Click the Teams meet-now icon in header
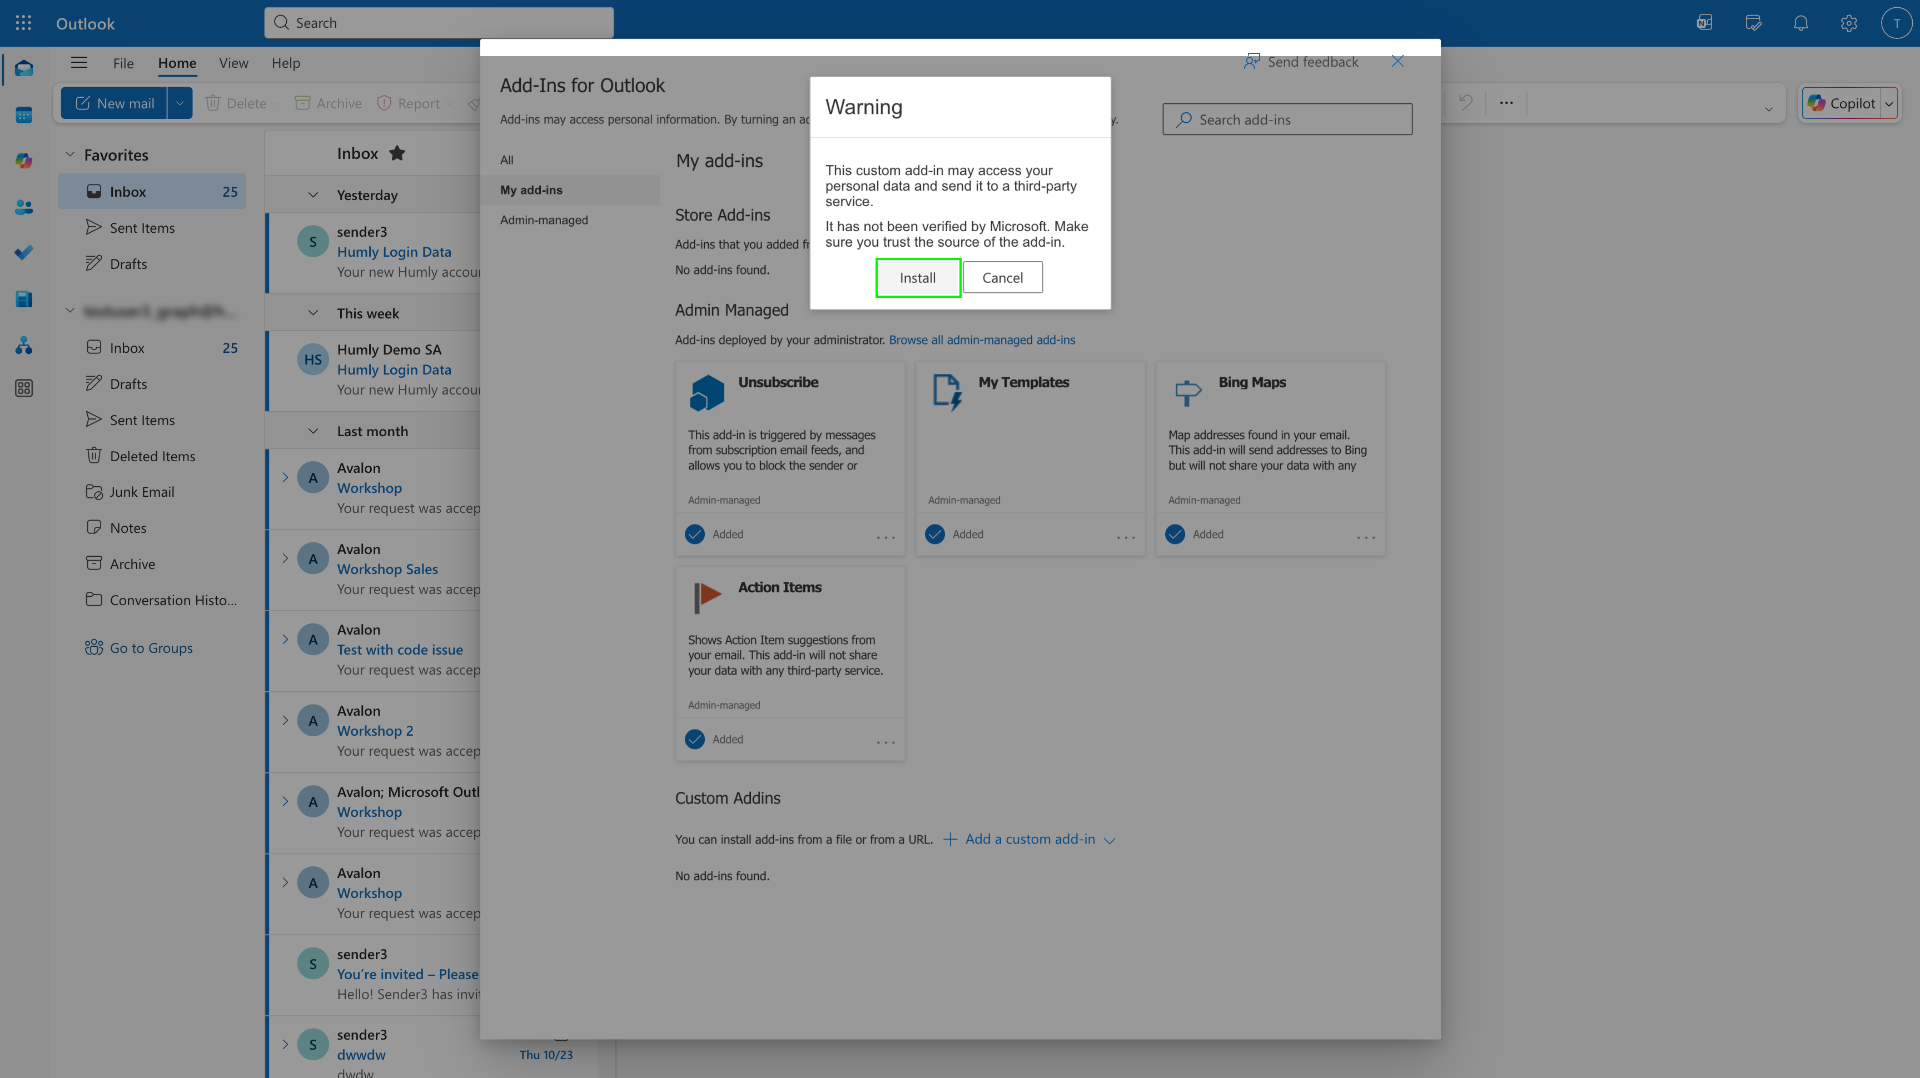This screenshot has width=1920, height=1078. pyautogui.click(x=1704, y=23)
